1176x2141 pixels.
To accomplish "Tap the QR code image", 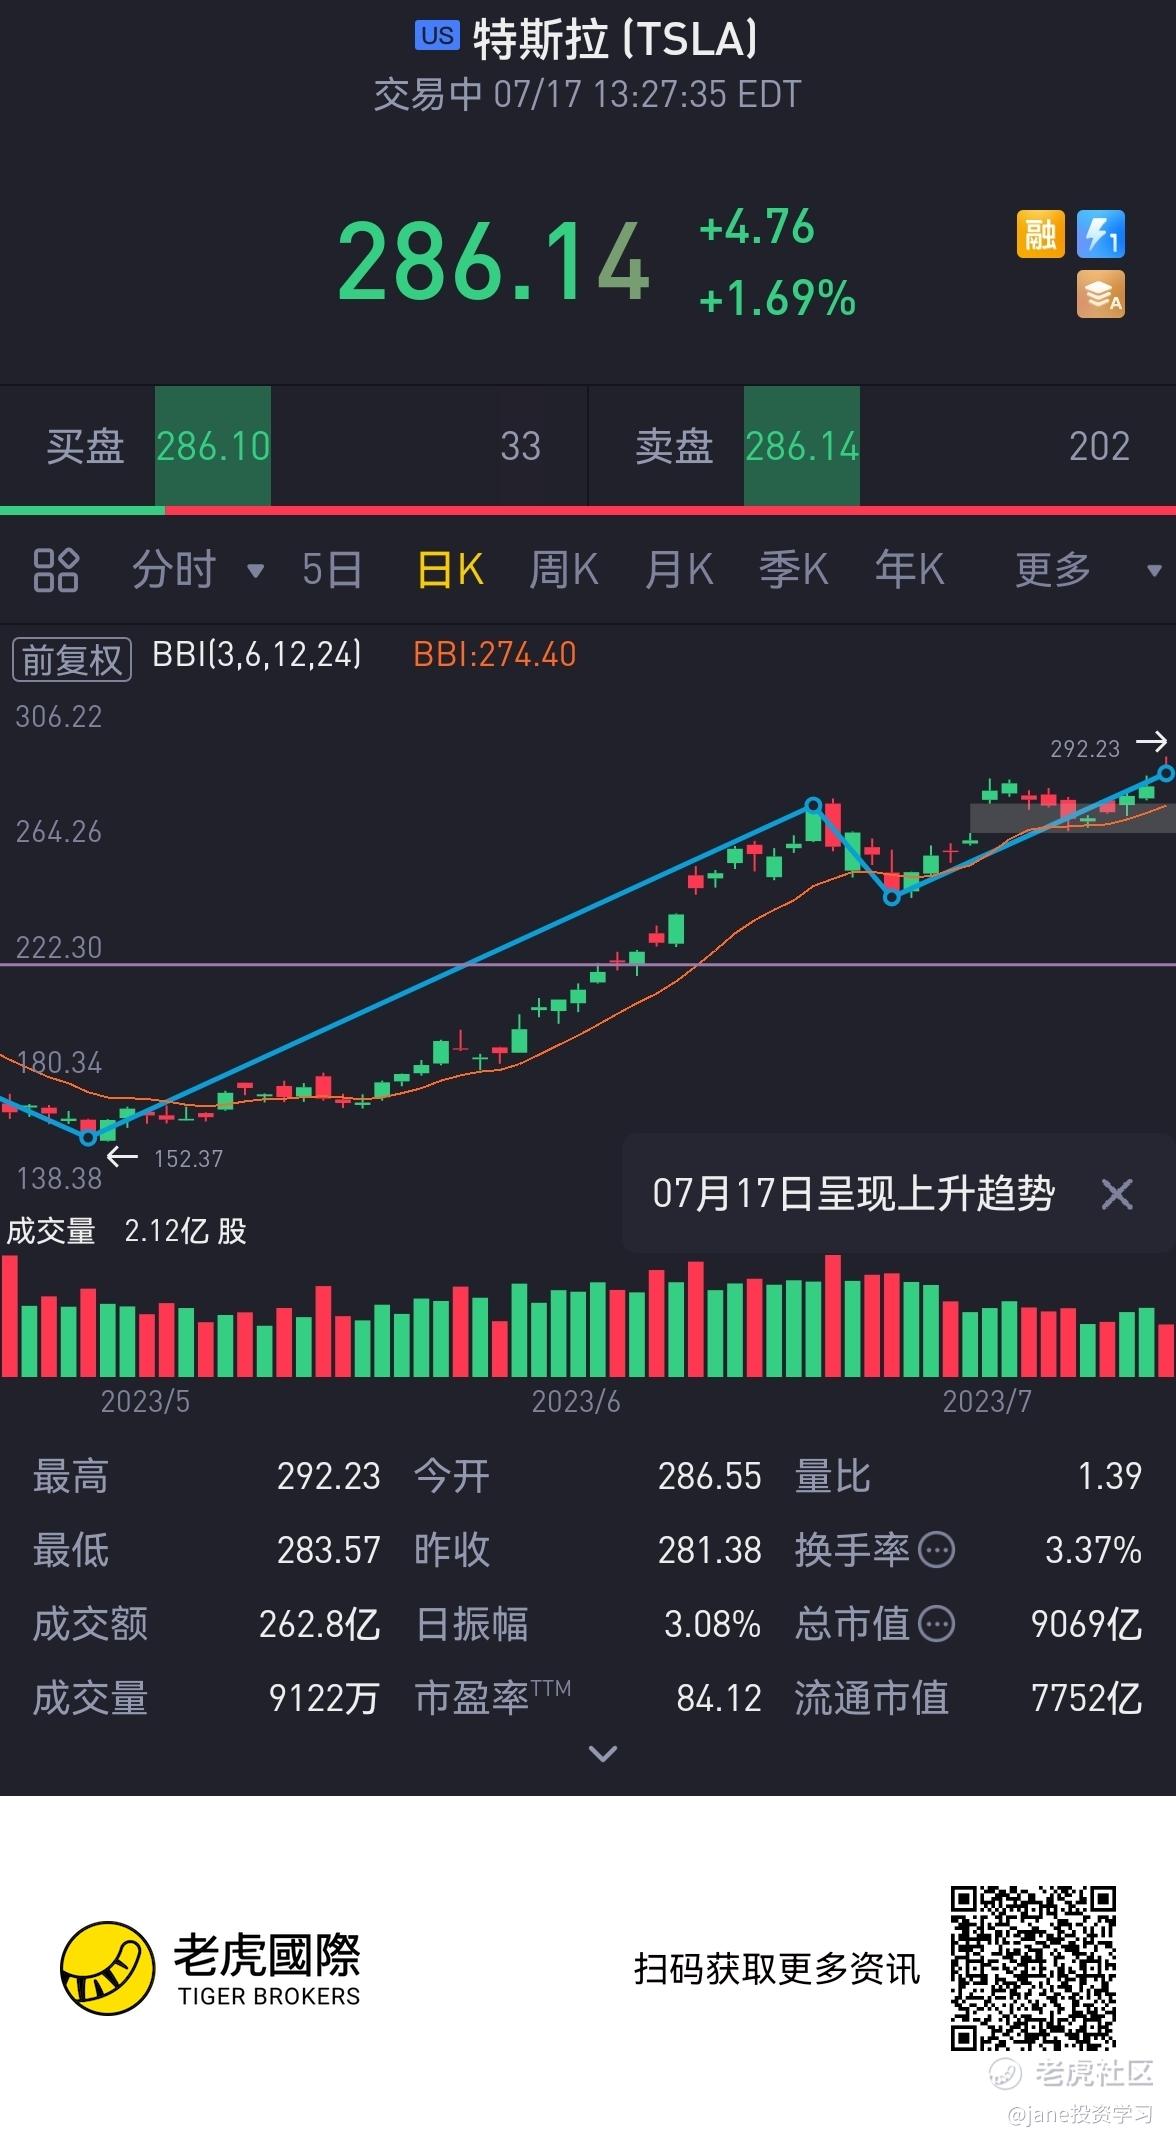I will pos(1033,1969).
